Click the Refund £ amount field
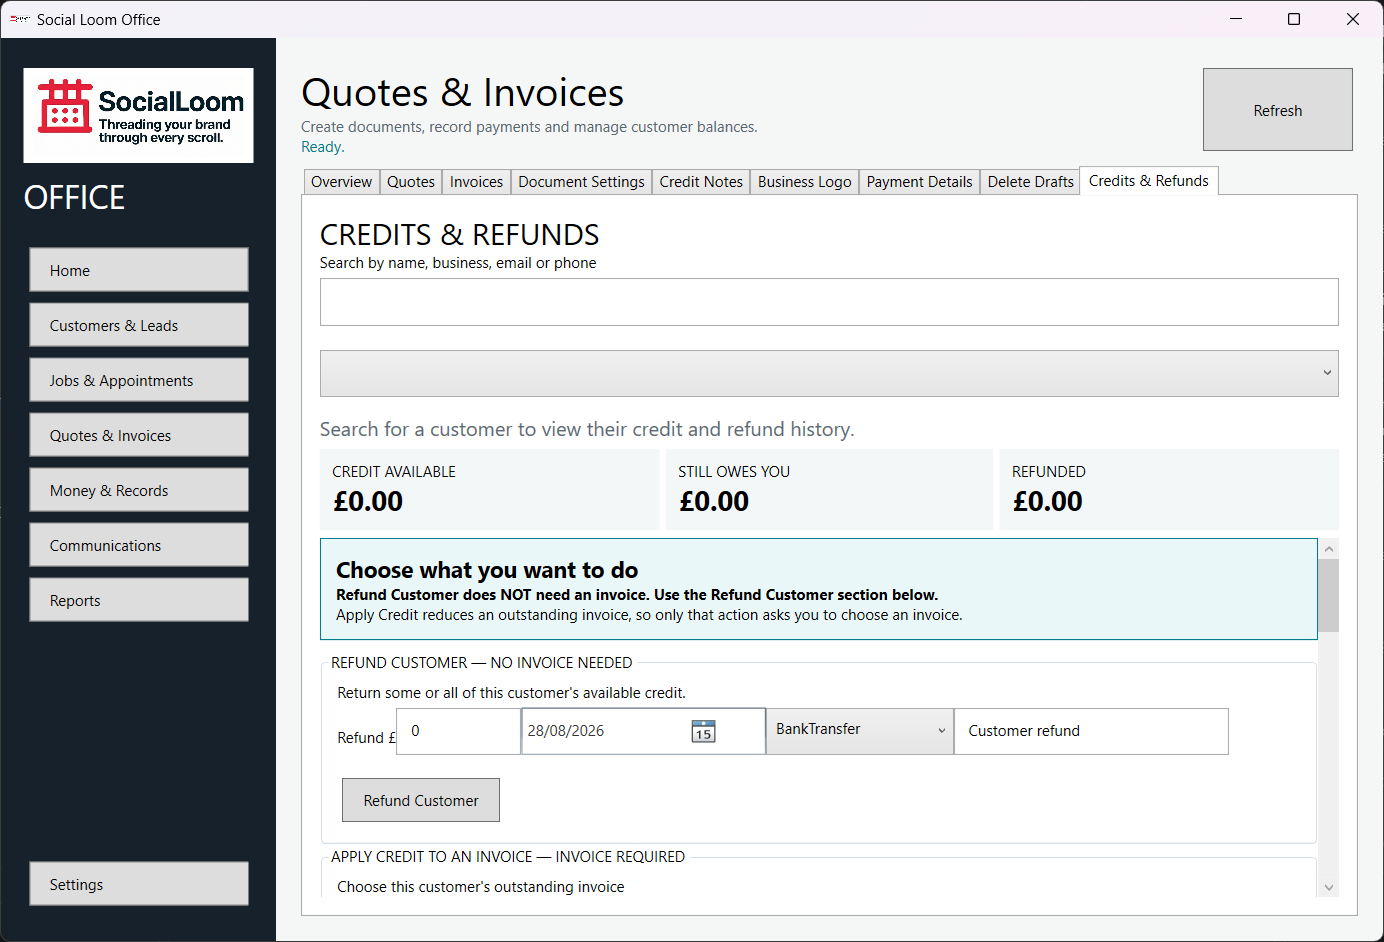The width and height of the screenshot is (1384, 942). coord(458,731)
